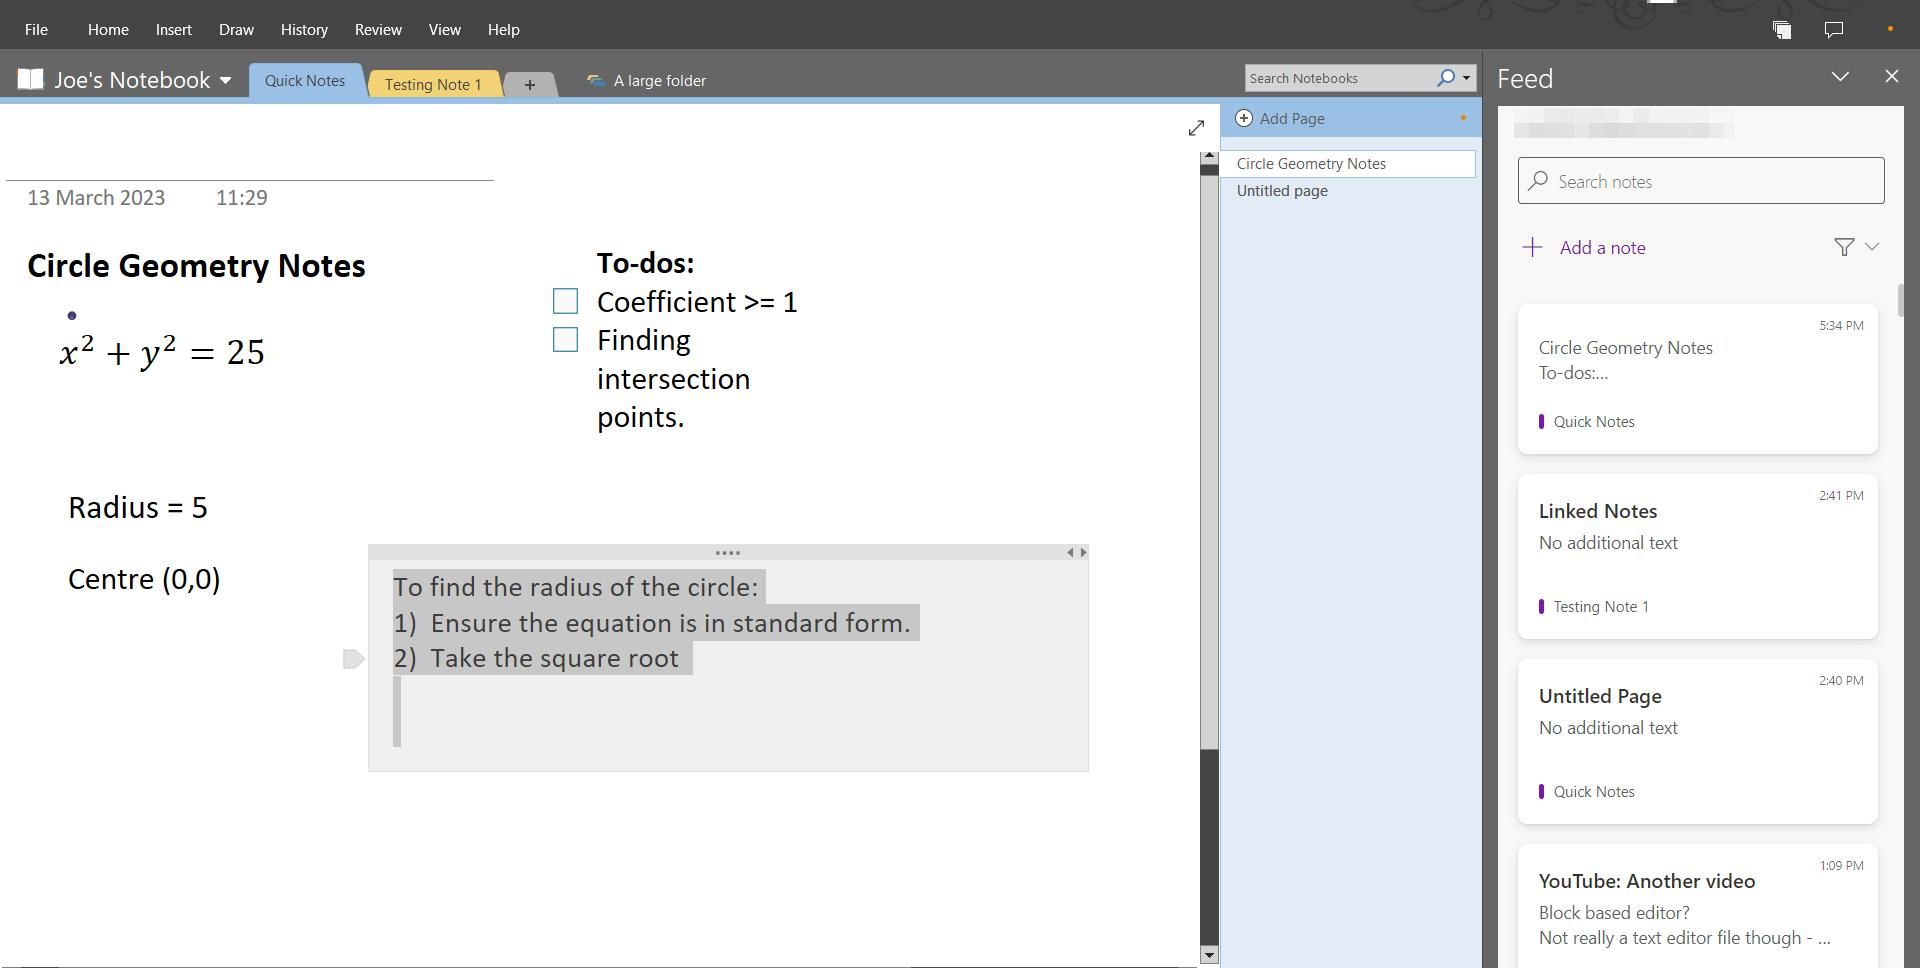1920x968 pixels.
Task: Select the Add Page plus icon
Action: pyautogui.click(x=1243, y=118)
